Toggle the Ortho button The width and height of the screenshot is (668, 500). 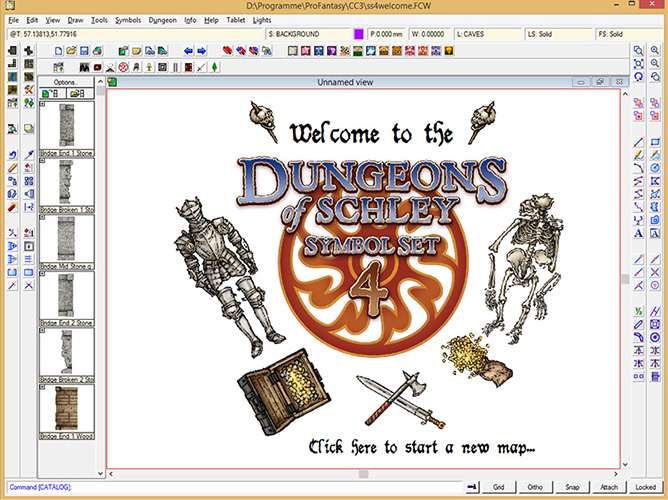(535, 487)
